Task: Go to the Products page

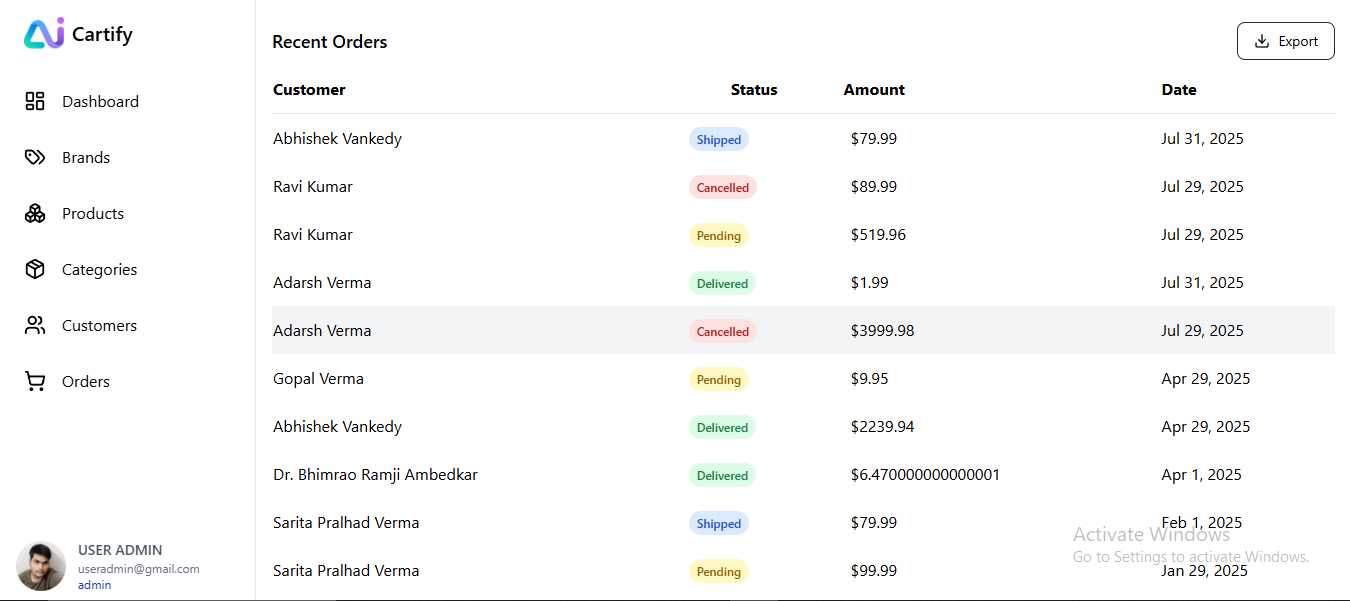Action: coord(93,213)
